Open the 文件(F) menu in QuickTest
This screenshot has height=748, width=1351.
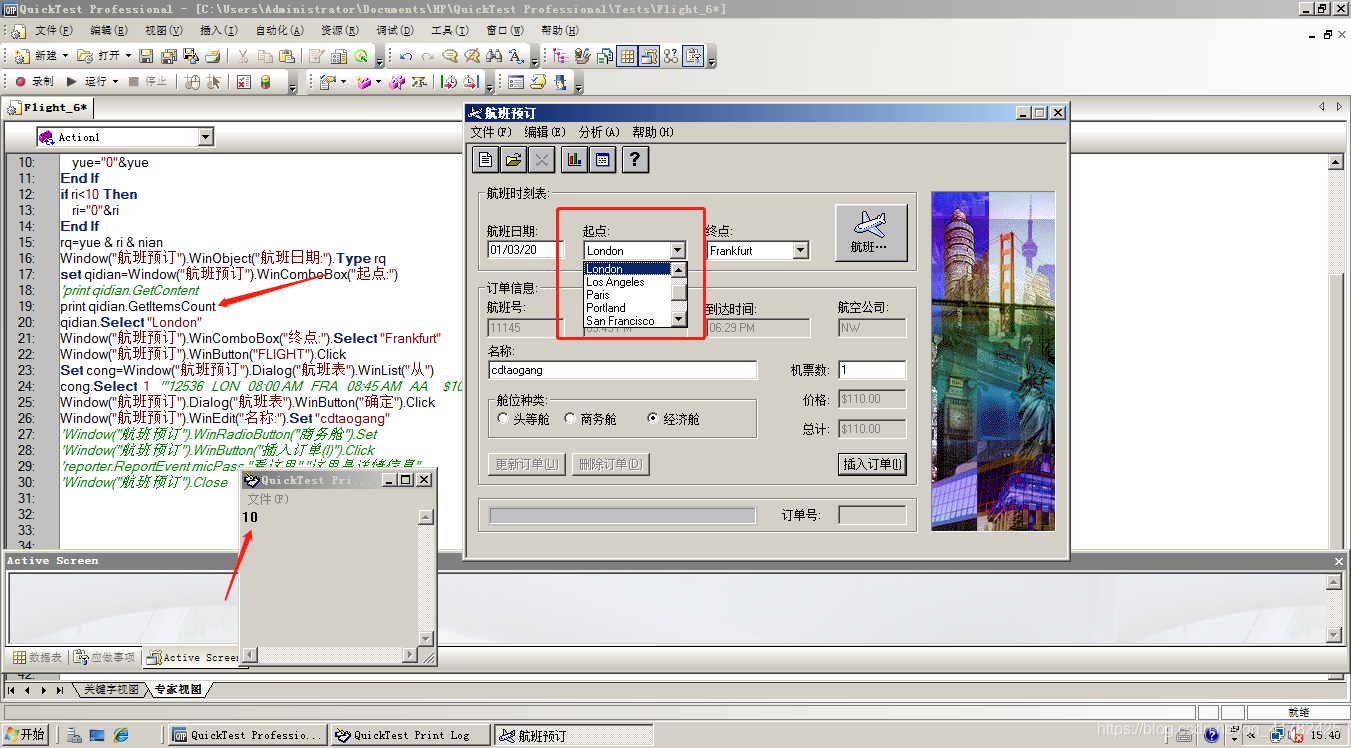[x=54, y=31]
